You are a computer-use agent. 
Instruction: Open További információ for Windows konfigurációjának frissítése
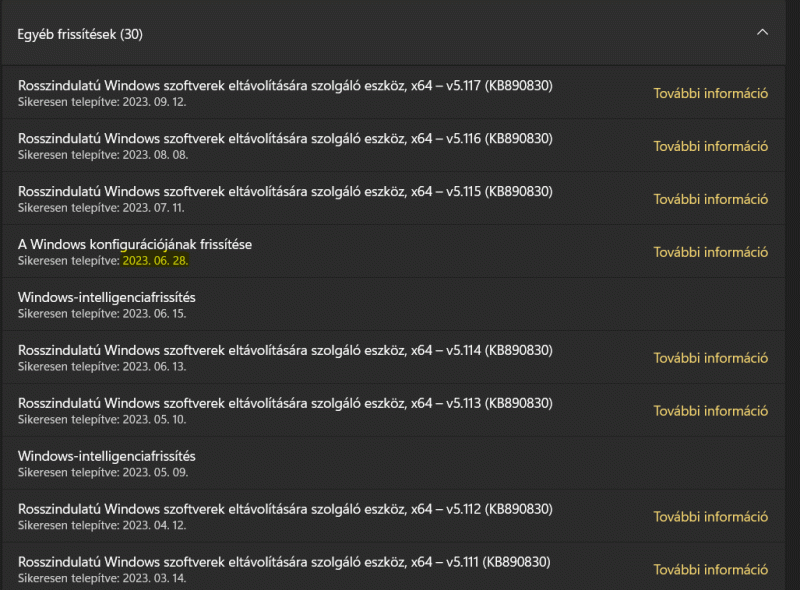[x=711, y=252]
